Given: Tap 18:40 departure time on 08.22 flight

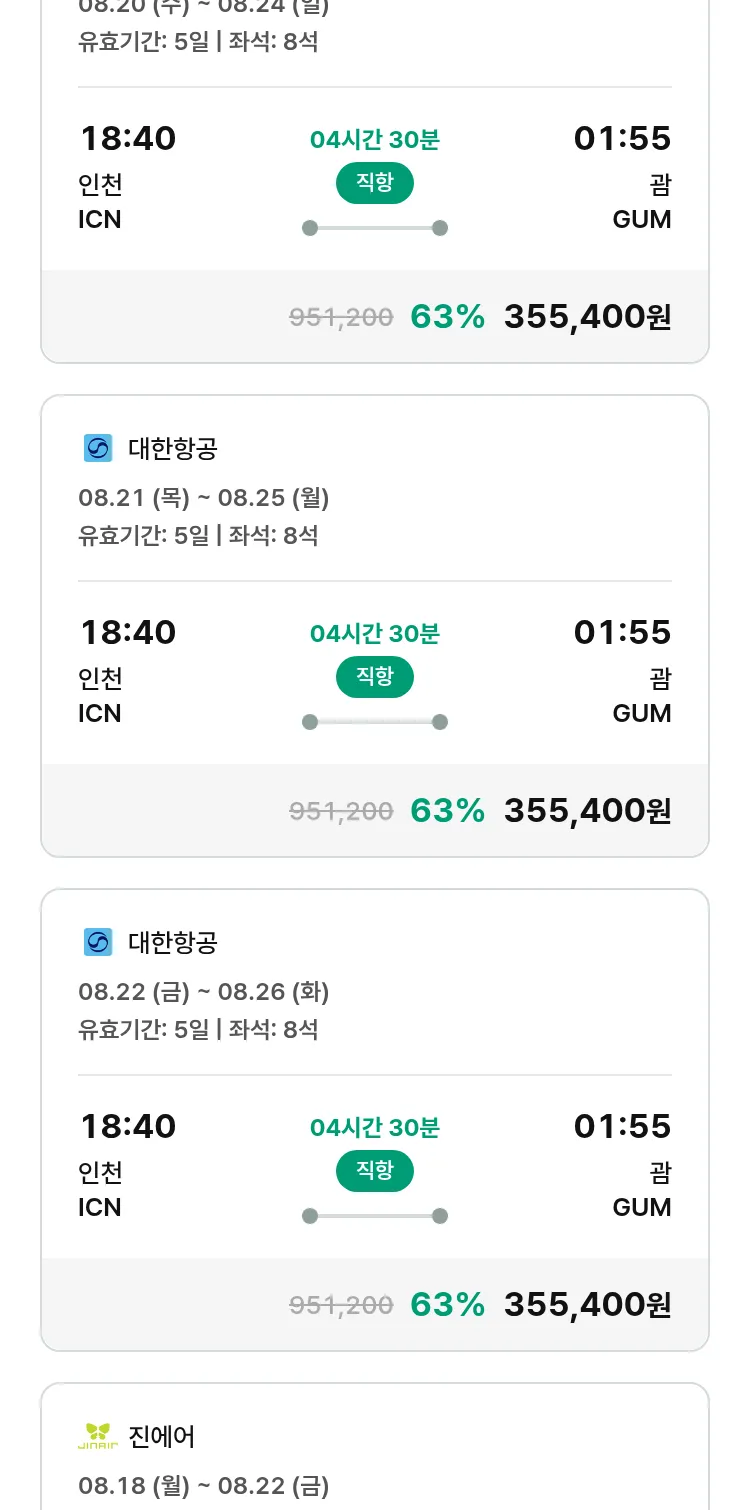Looking at the screenshot, I should pos(128,1126).
